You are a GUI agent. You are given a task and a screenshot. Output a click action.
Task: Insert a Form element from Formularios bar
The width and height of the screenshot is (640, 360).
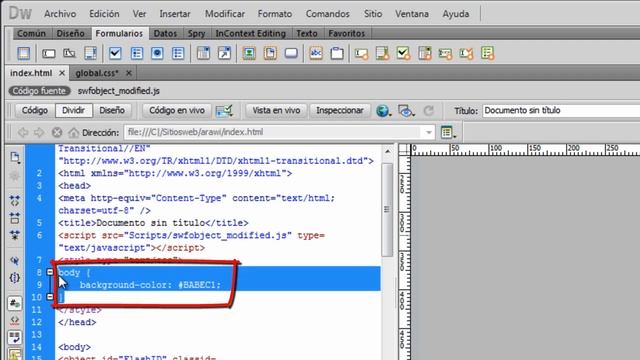(24, 53)
